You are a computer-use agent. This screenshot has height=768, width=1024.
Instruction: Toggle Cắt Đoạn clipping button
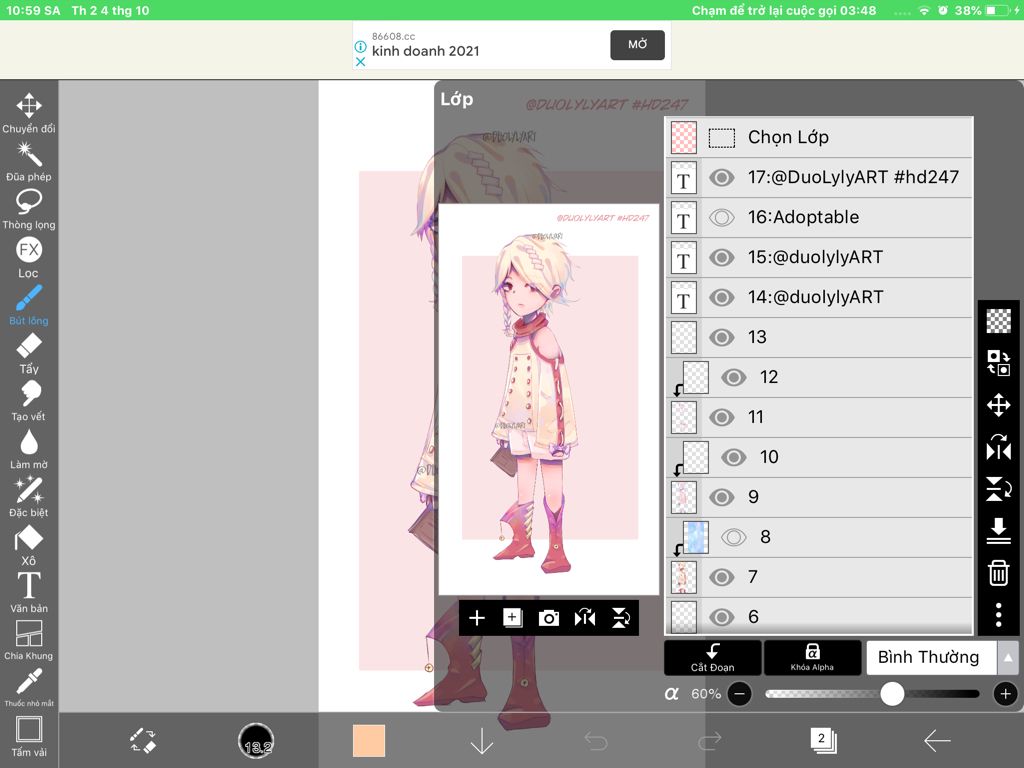tap(712, 658)
